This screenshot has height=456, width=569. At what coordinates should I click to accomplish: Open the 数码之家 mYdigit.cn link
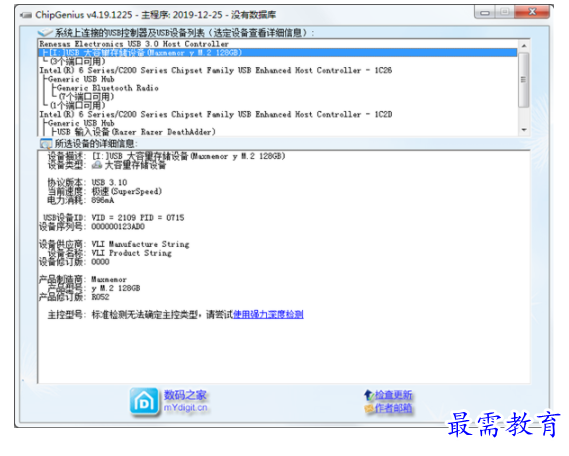(x=185, y=401)
